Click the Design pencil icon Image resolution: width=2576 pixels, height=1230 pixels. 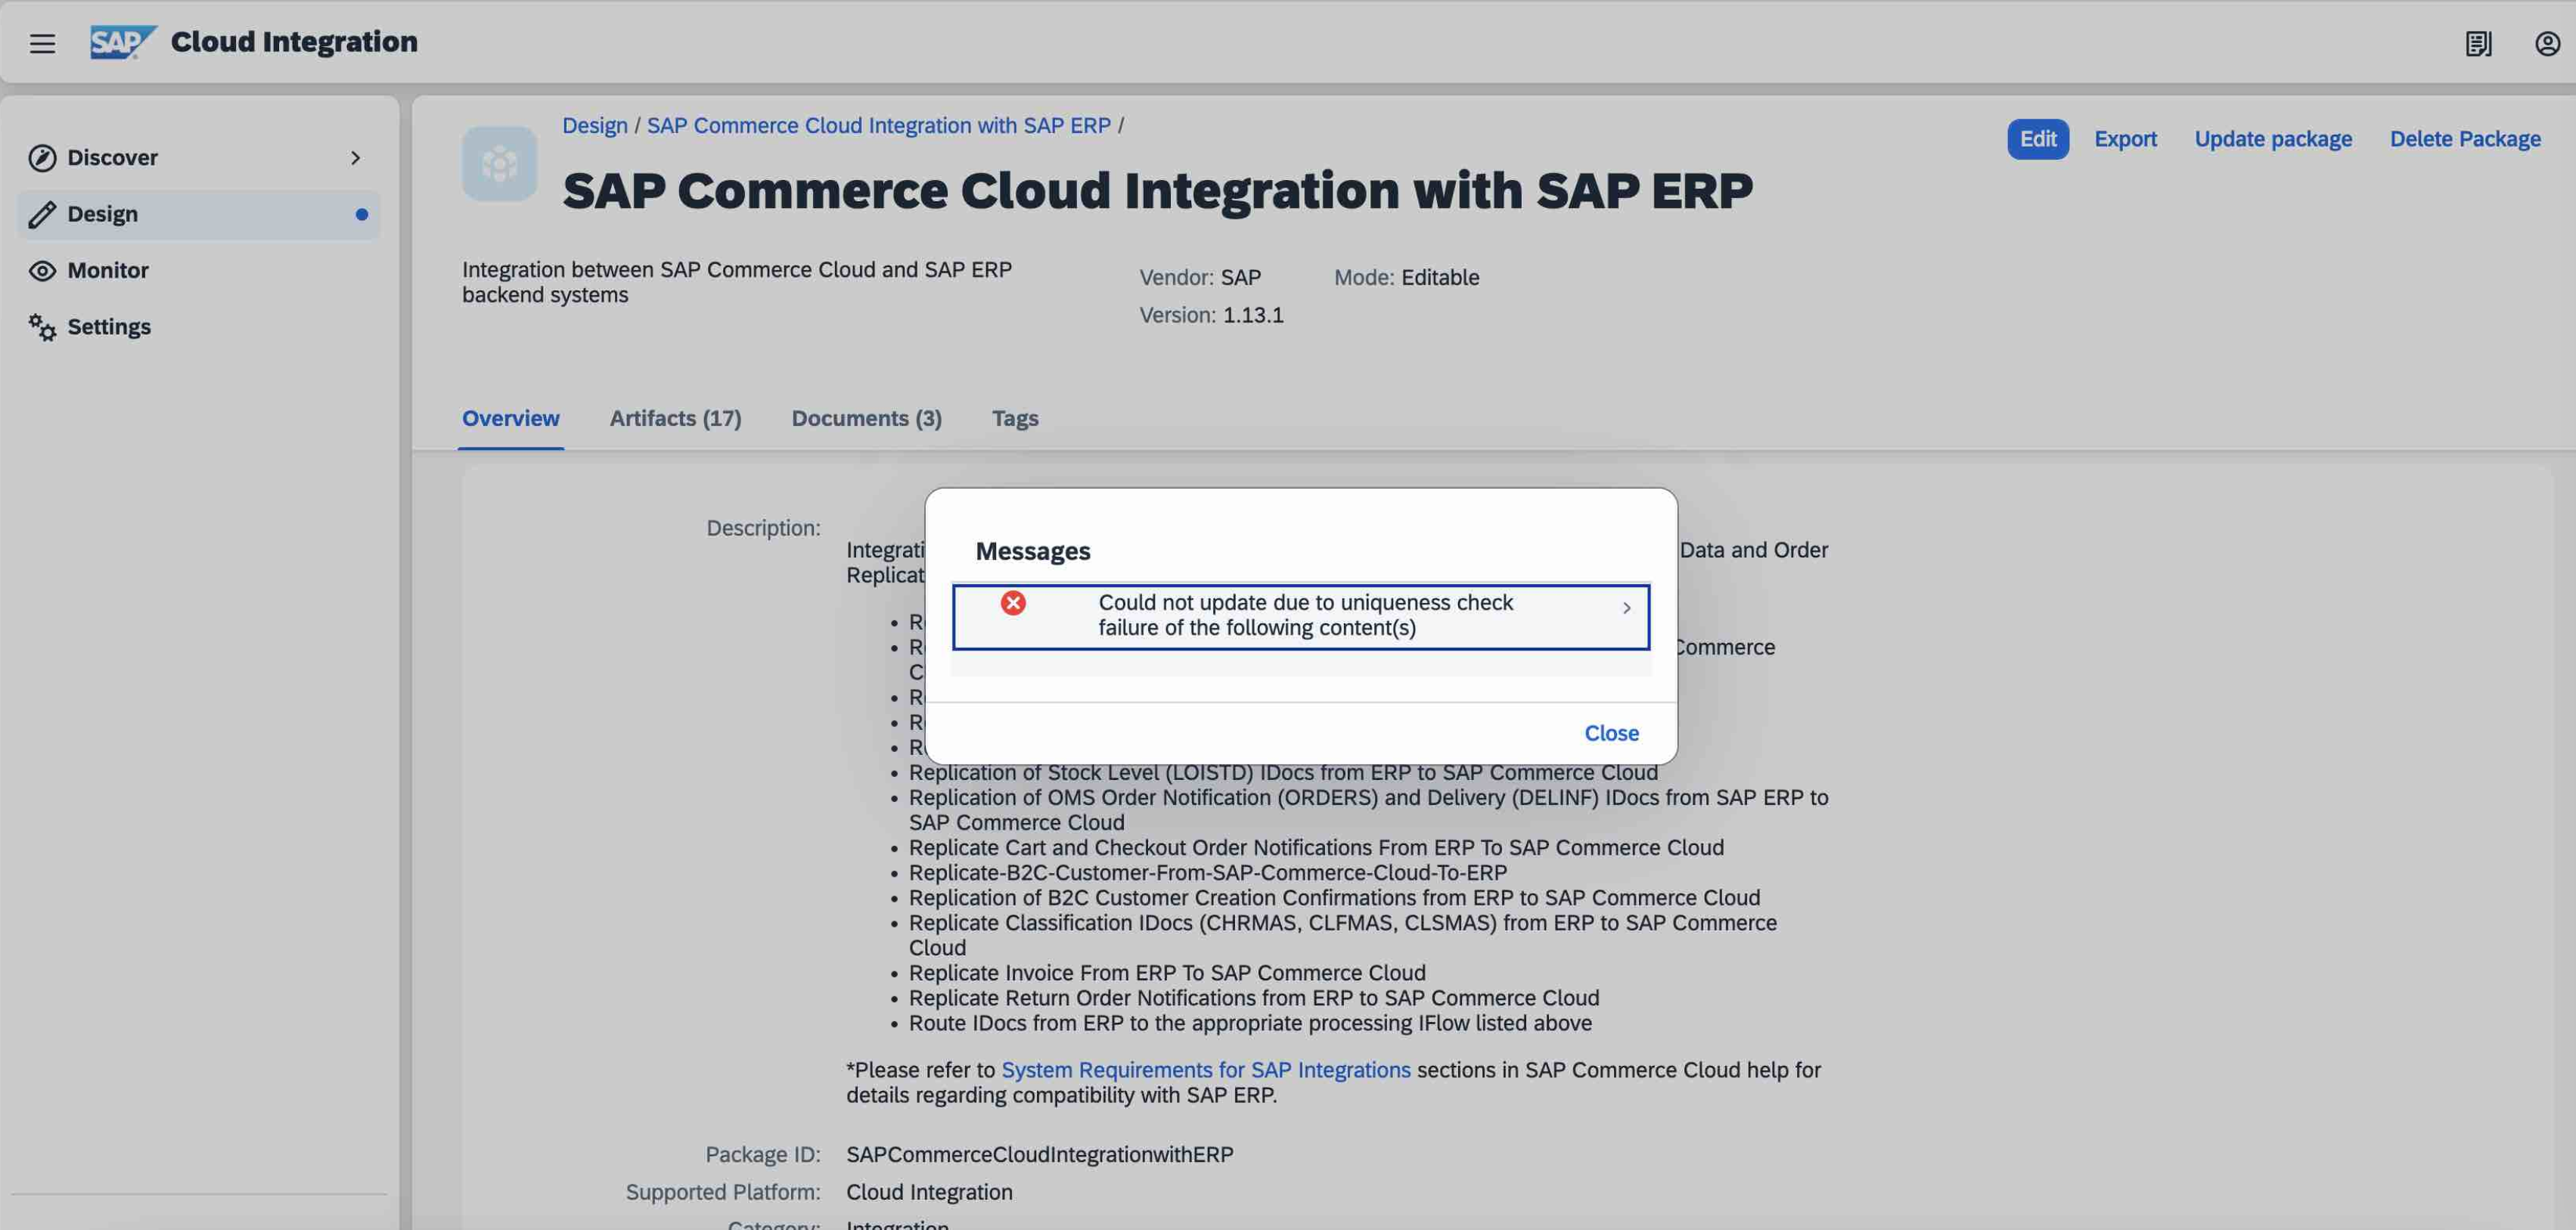[42, 214]
